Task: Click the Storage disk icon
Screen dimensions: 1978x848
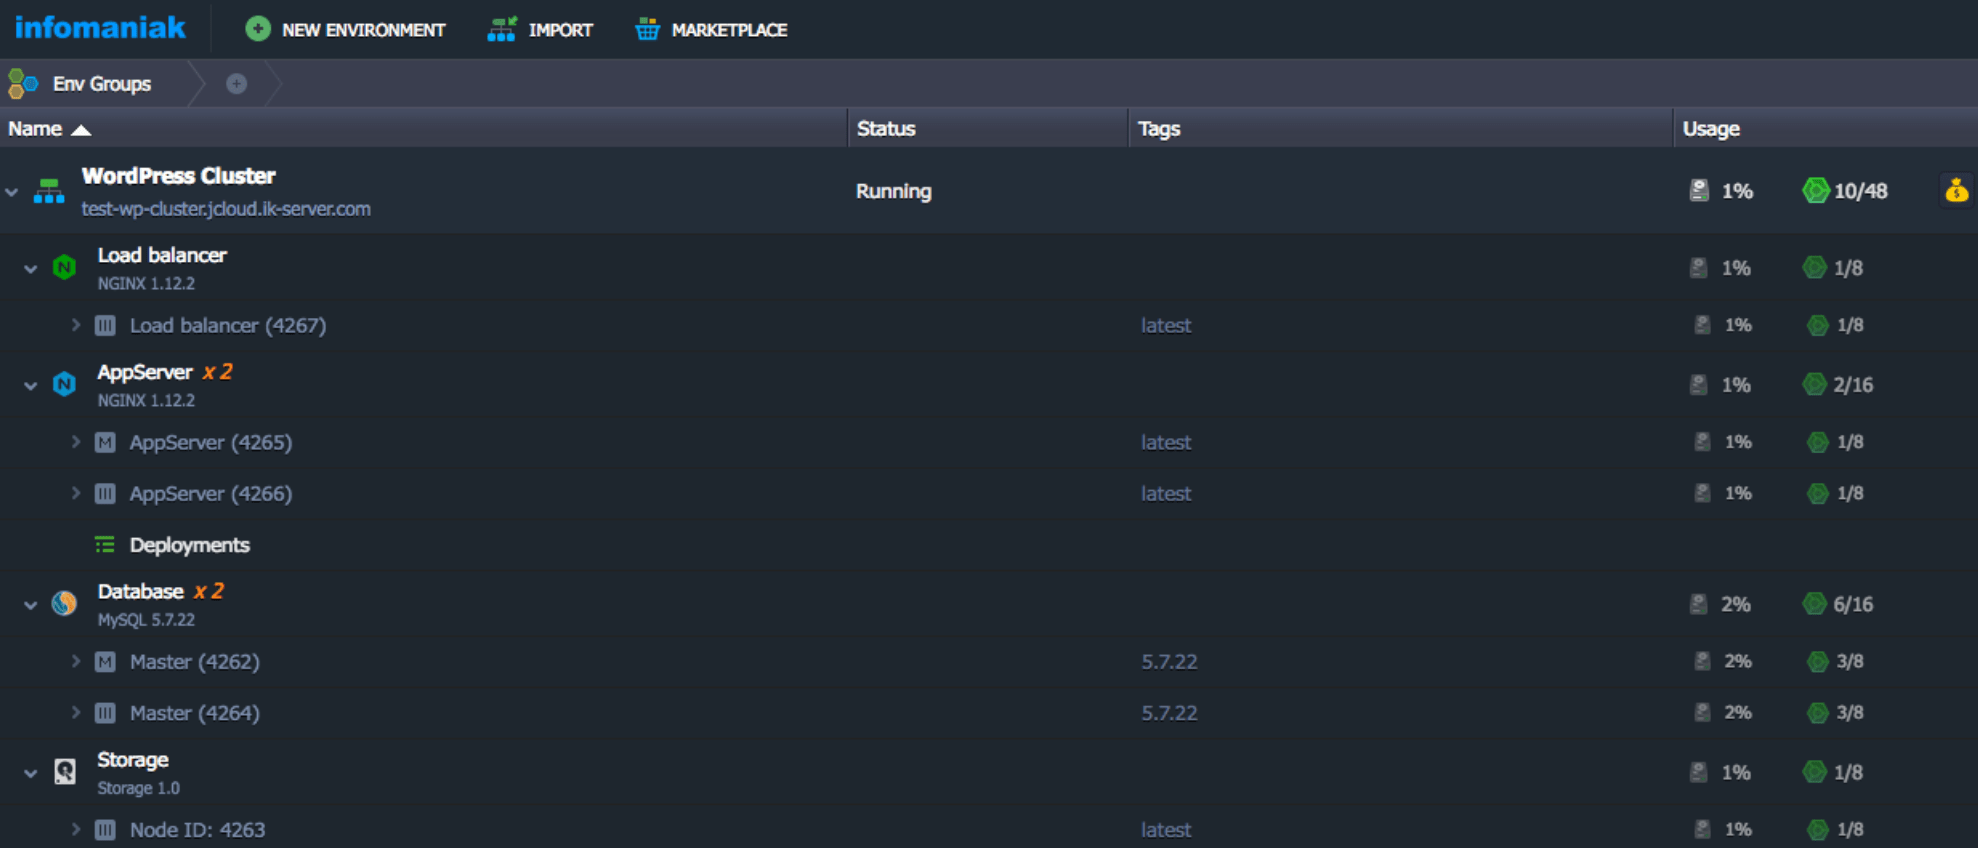Action: [64, 771]
